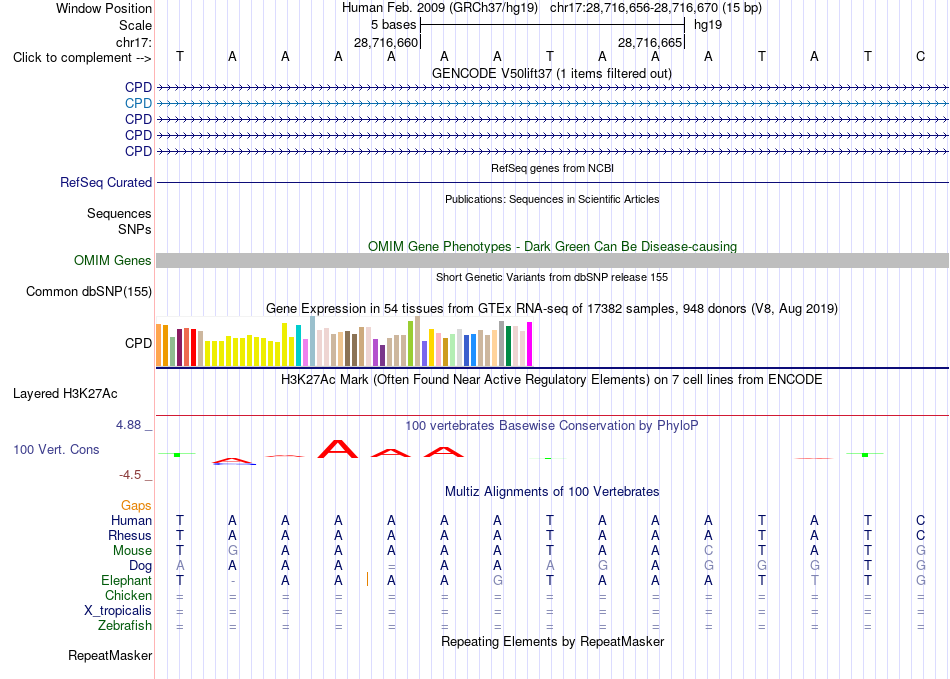The width and height of the screenshot is (950, 679).
Task: Open the H3K27Ac Mark ENCODE track title
Action: point(552,380)
